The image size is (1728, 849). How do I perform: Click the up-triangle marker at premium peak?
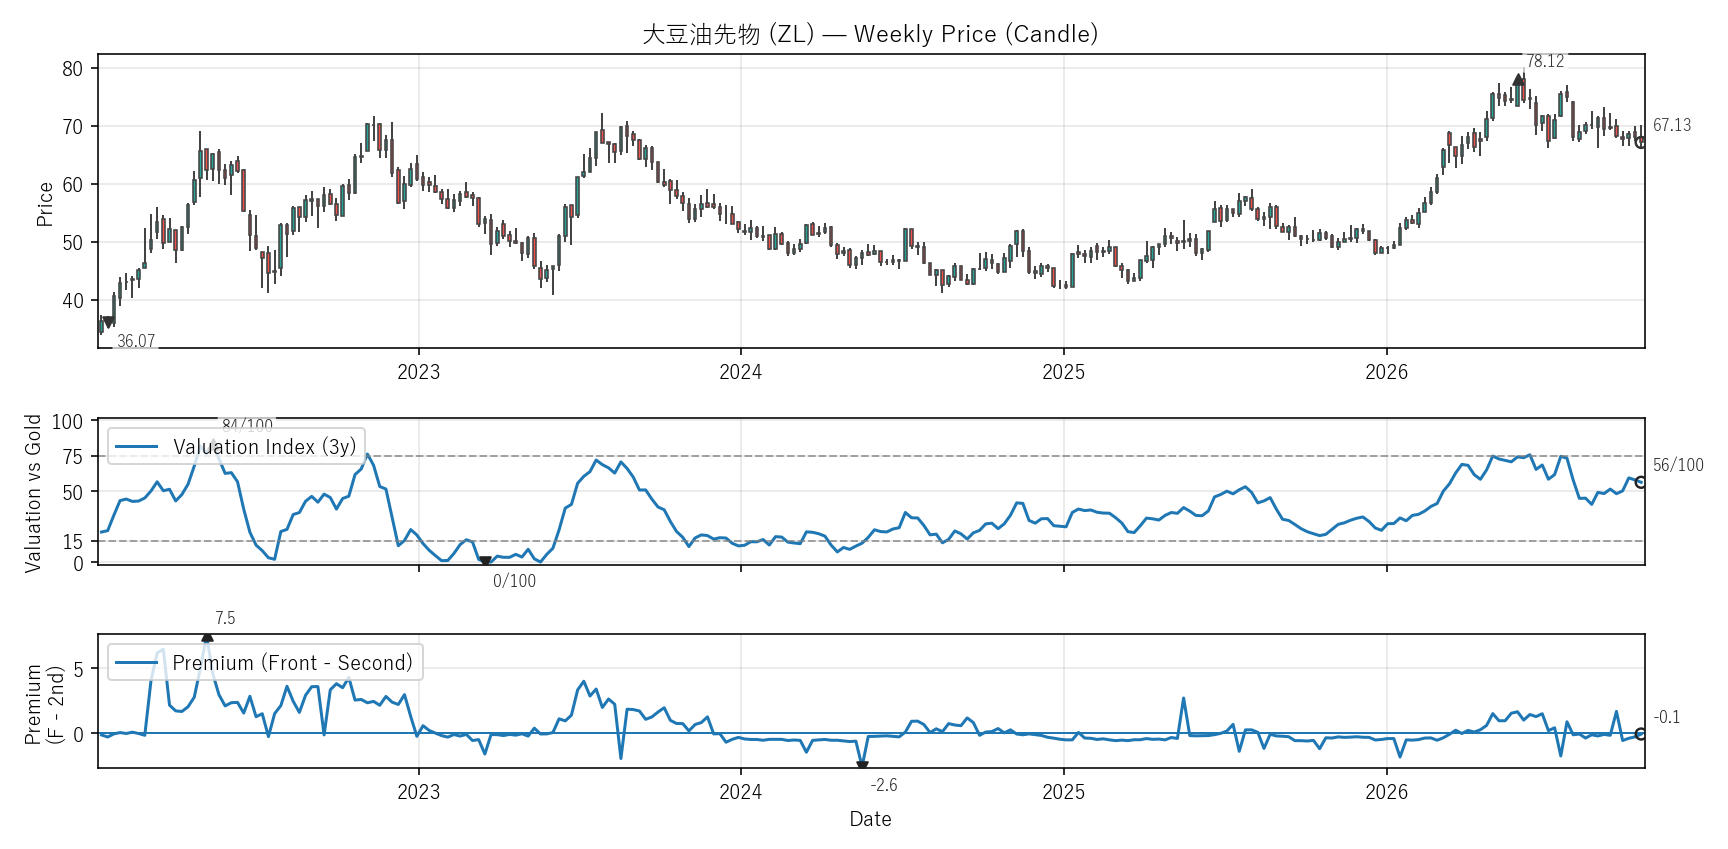207,637
